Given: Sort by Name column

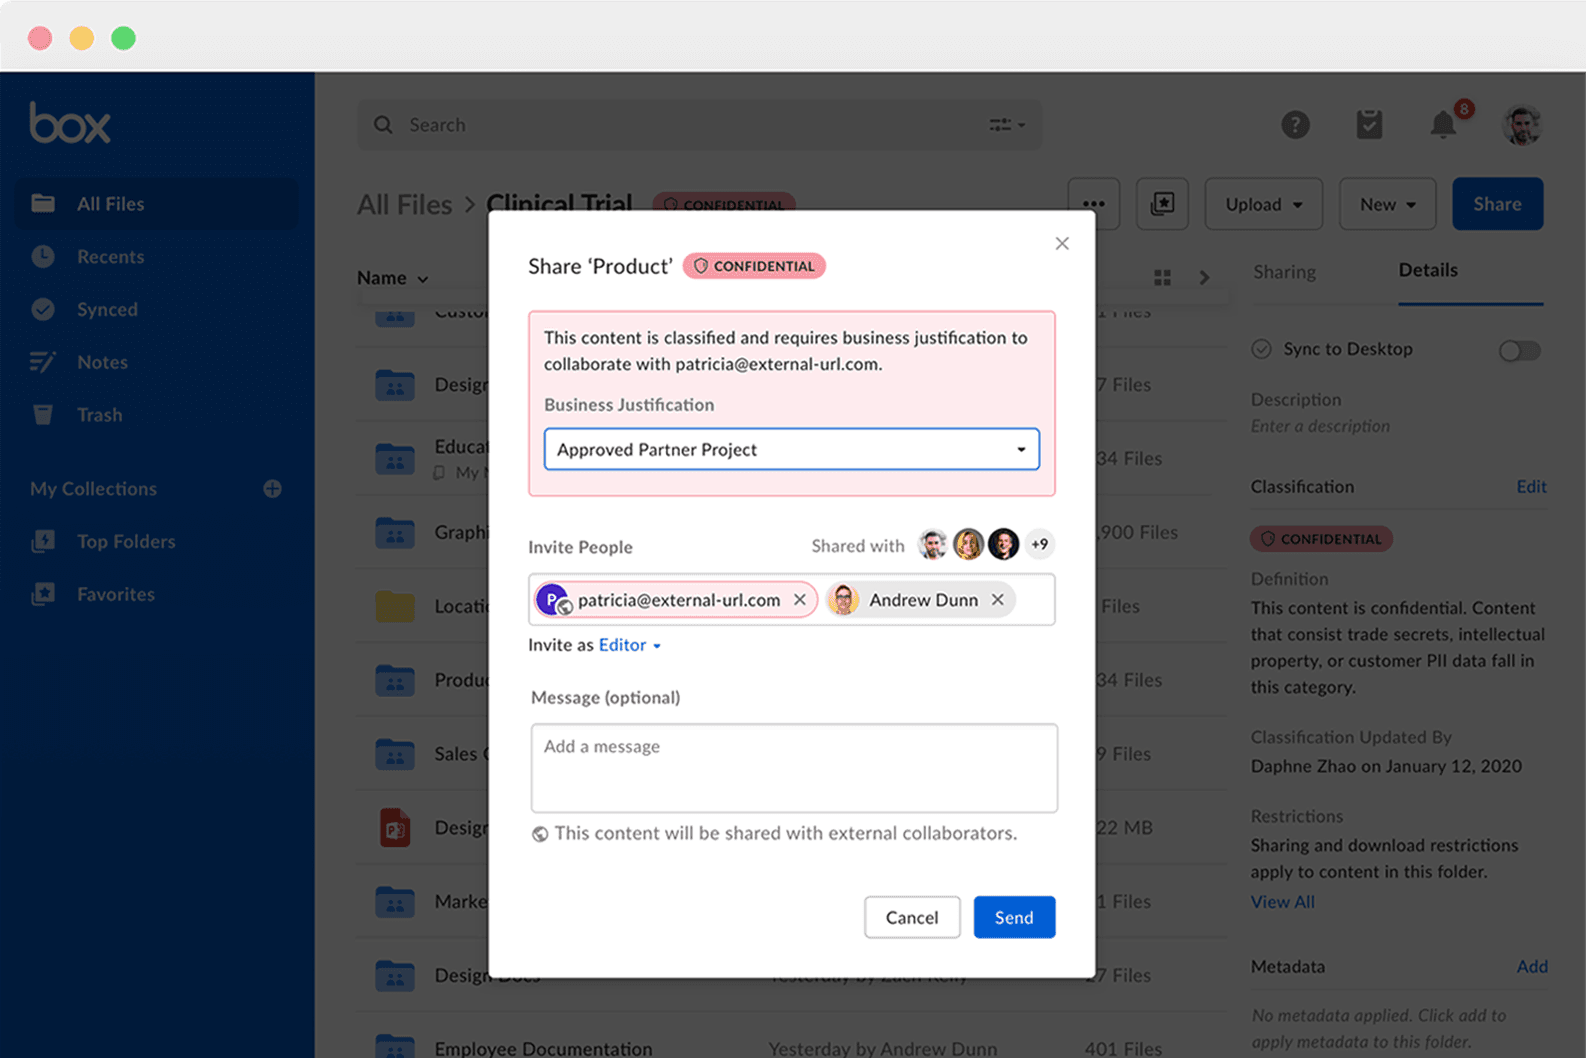Looking at the screenshot, I should (x=392, y=278).
